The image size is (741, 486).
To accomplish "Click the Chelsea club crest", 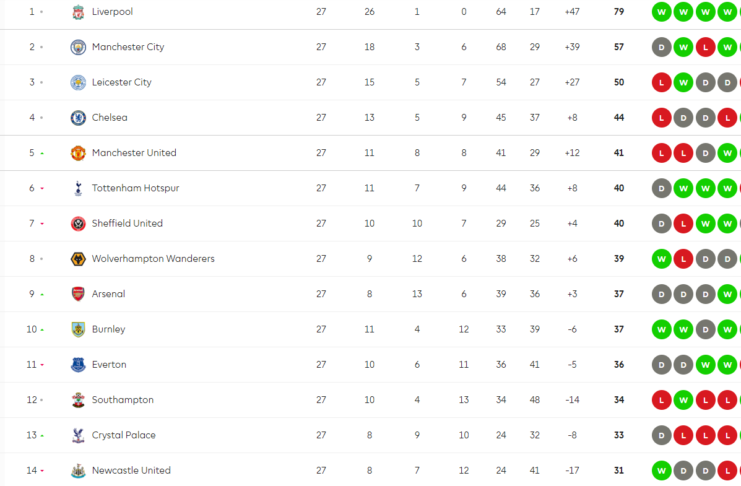I will (x=78, y=118).
